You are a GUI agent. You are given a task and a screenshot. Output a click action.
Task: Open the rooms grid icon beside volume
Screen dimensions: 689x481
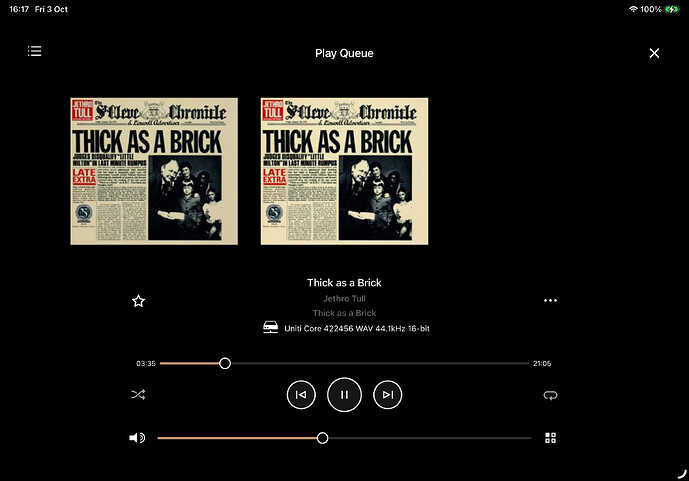pyautogui.click(x=550, y=438)
